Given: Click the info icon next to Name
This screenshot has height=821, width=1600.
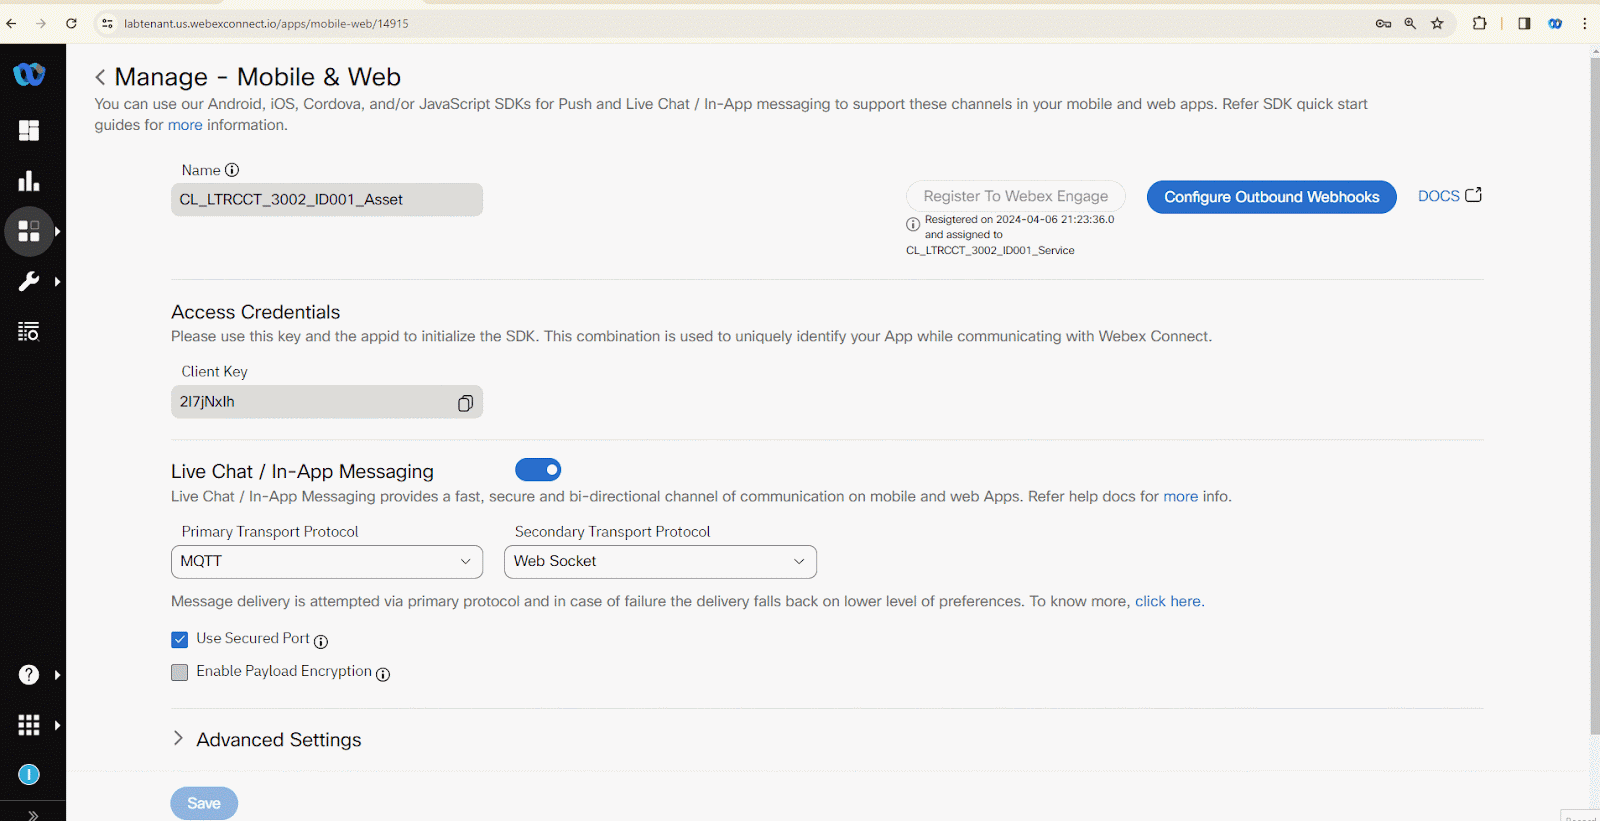Looking at the screenshot, I should [x=232, y=170].
